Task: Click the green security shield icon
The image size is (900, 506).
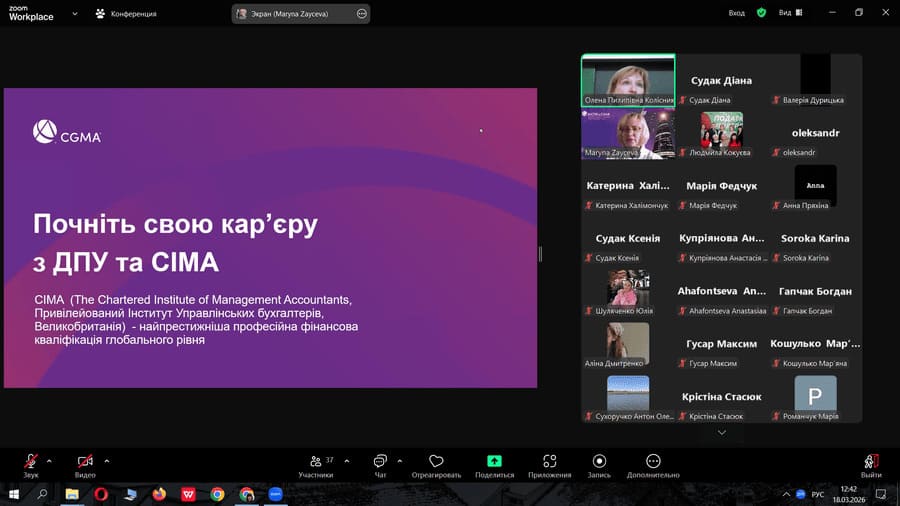Action: pos(761,13)
